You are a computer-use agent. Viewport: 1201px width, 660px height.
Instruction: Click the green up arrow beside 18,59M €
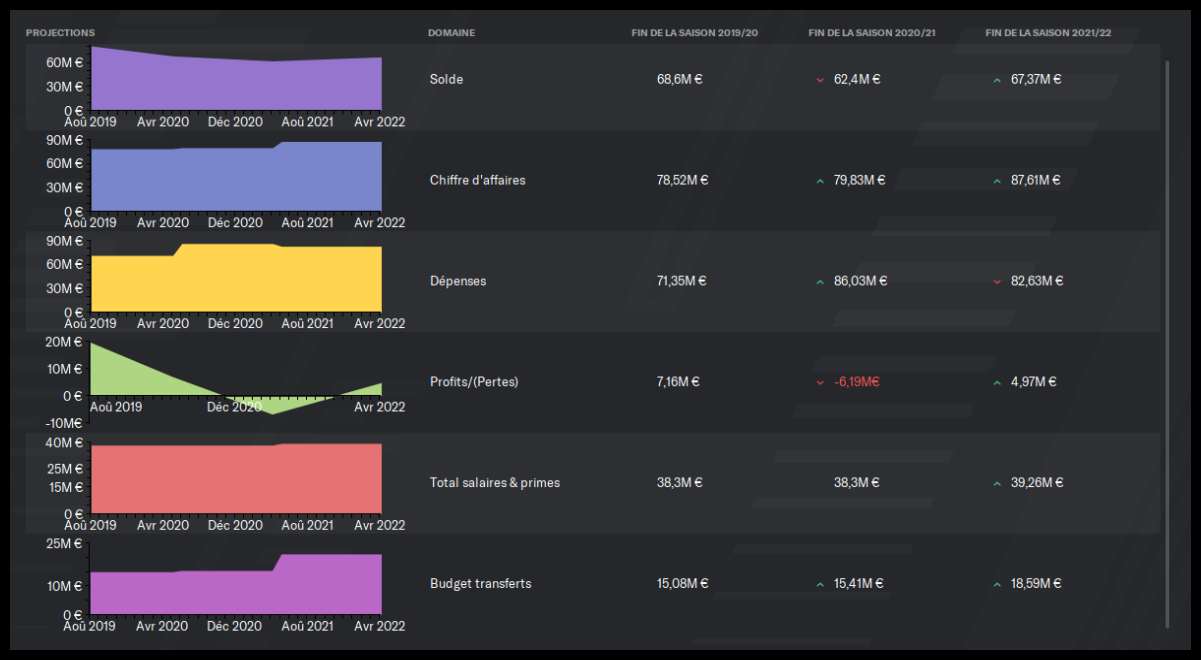[x=997, y=584]
